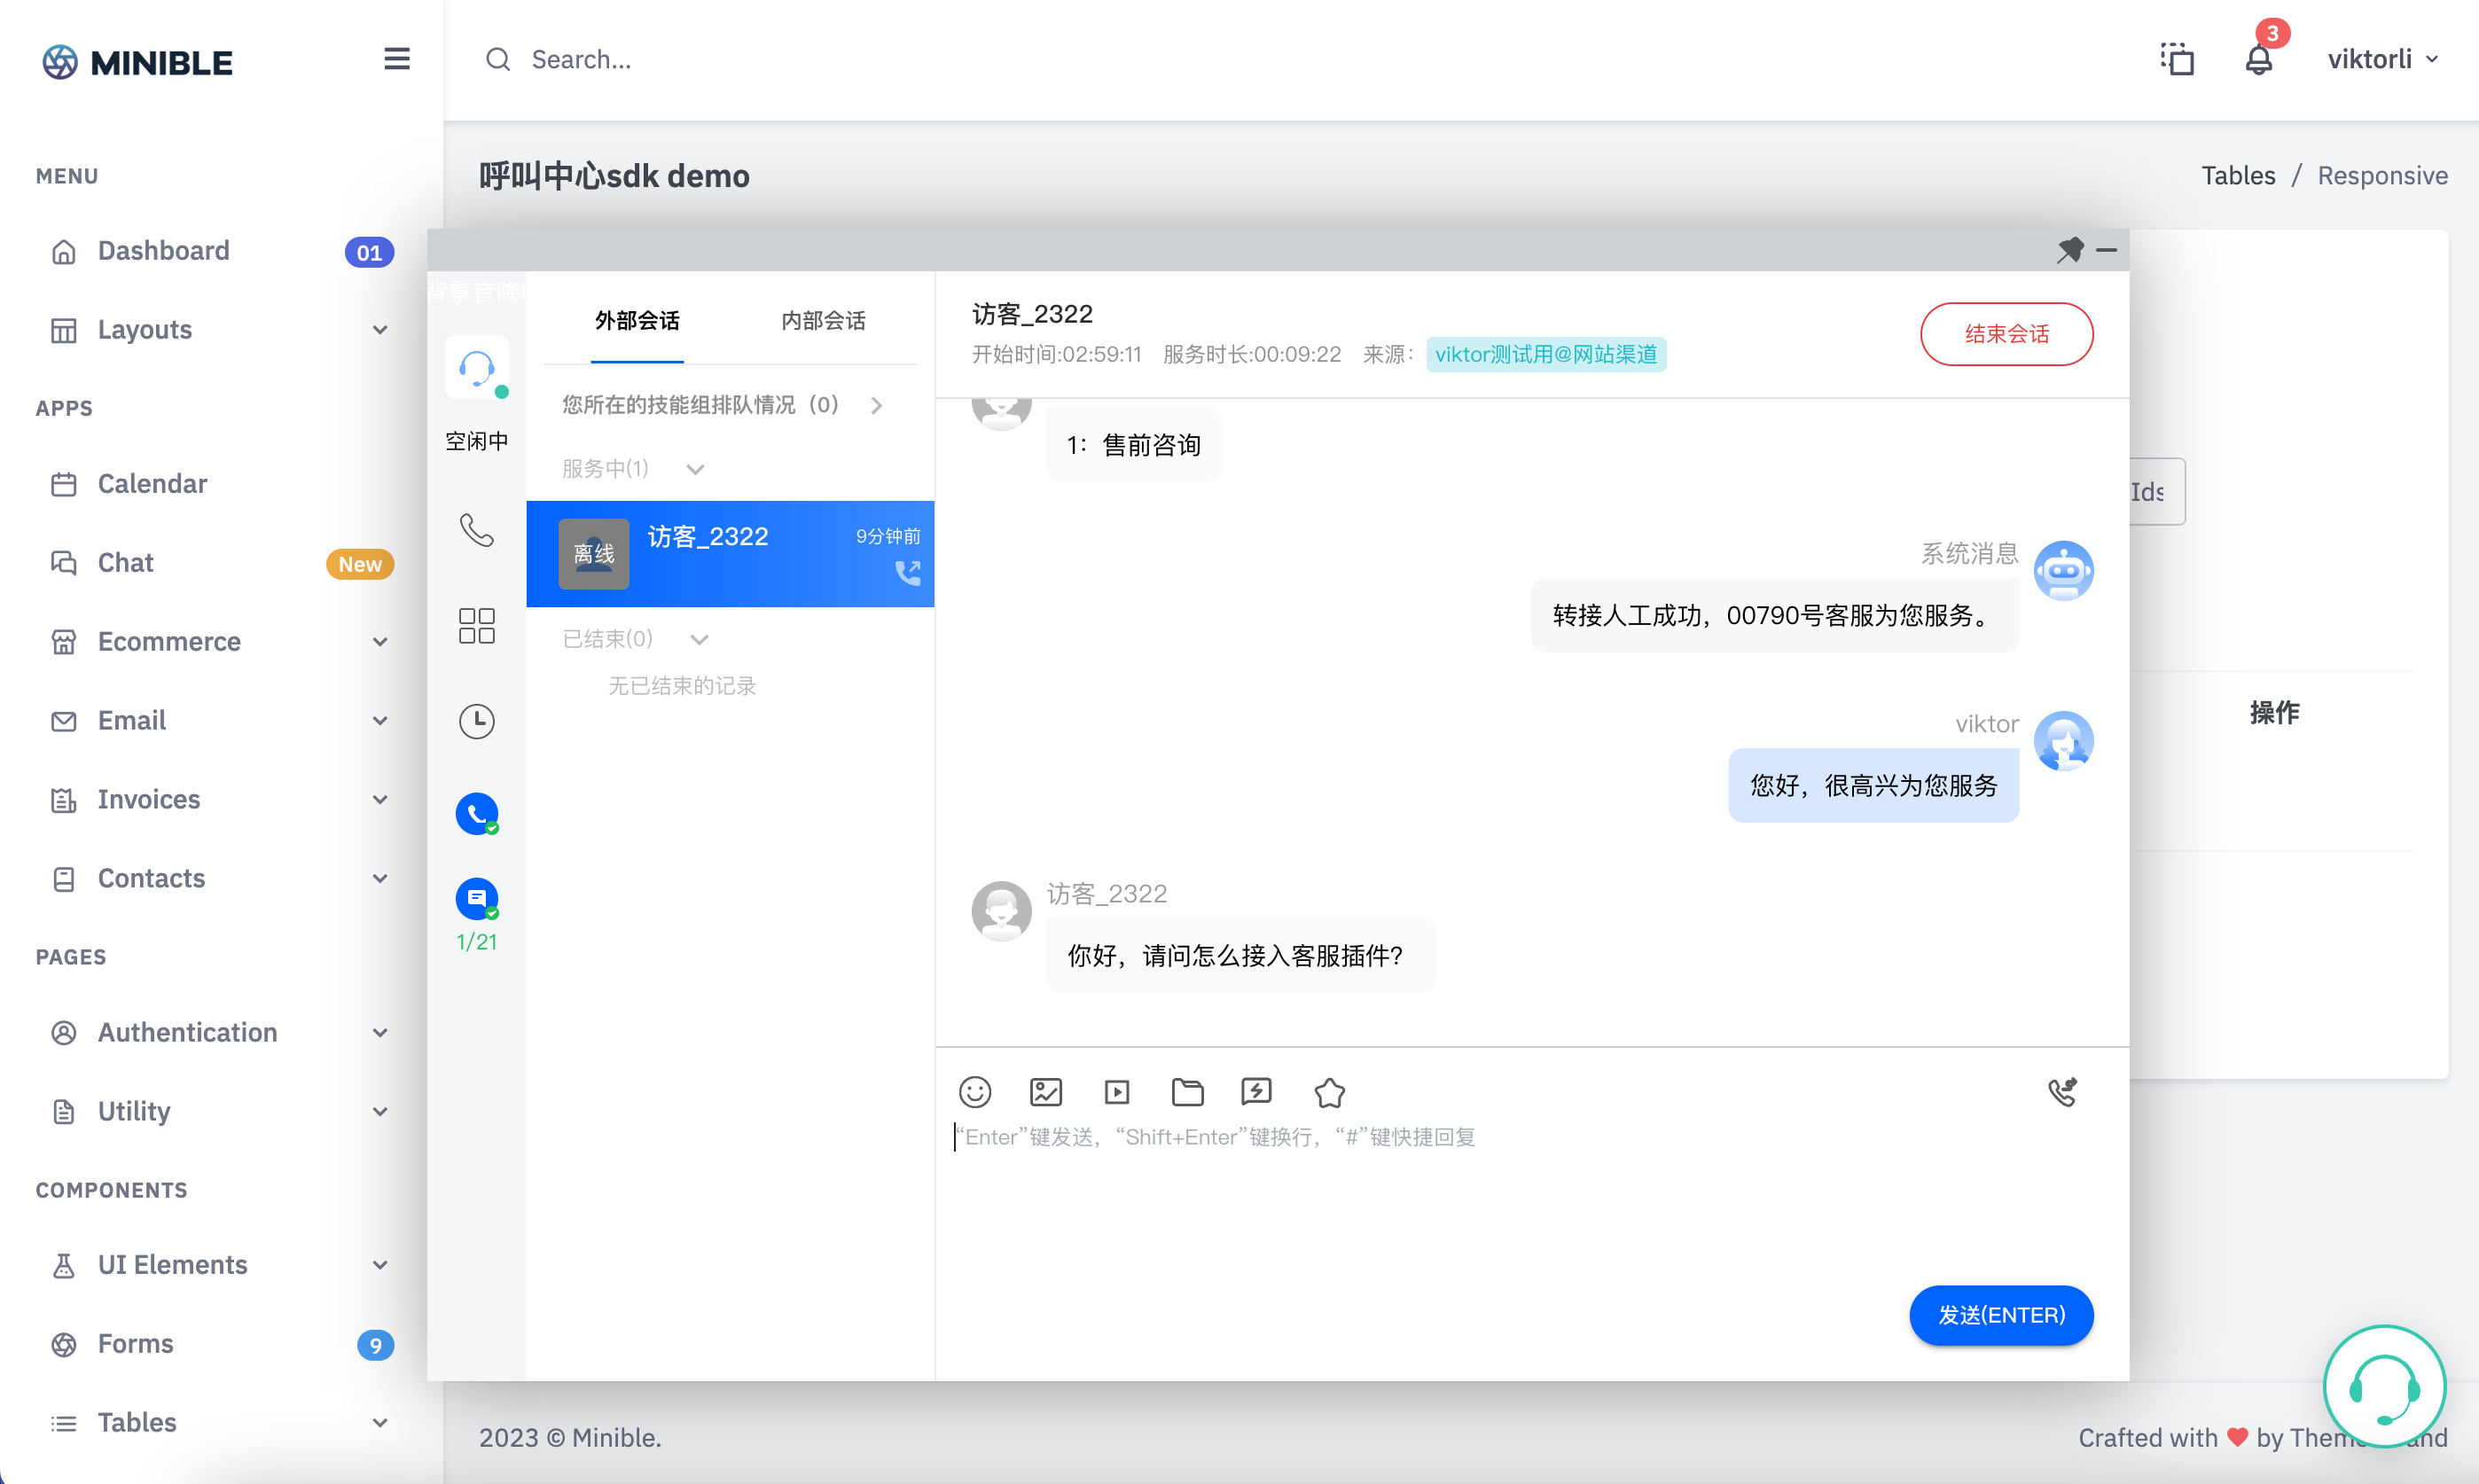Toggle the agent status headset icon
The height and width of the screenshot is (1484, 2479).
[476, 368]
